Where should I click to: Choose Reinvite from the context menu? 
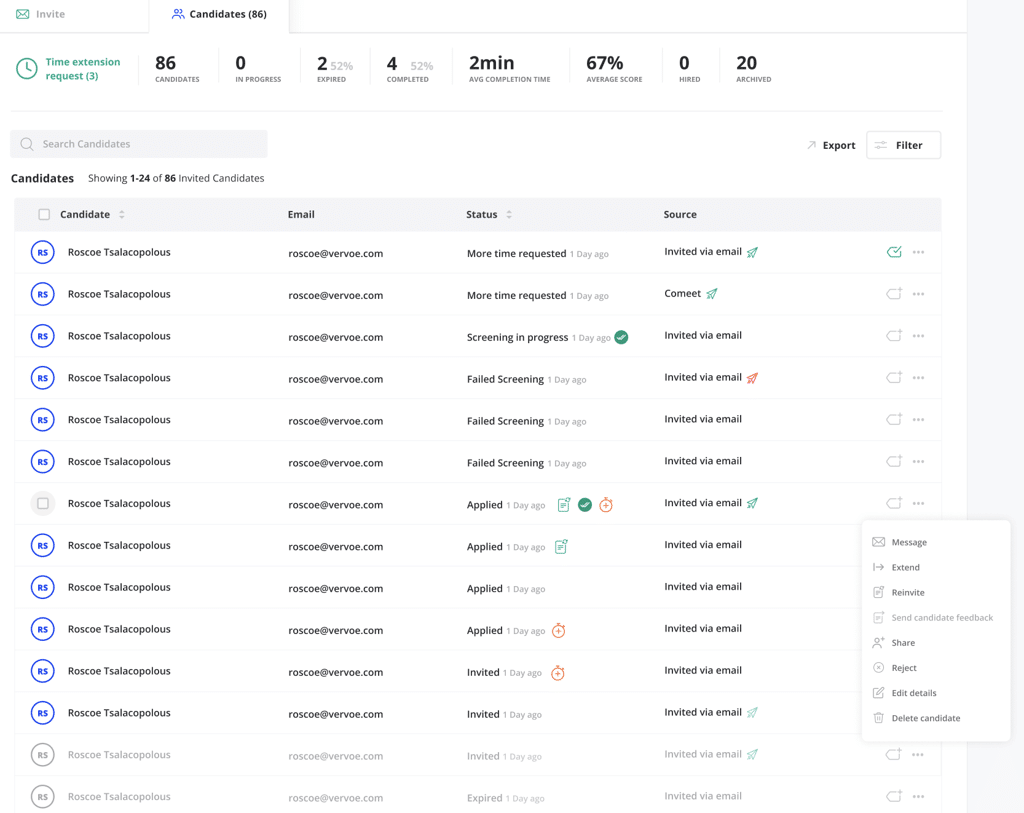pos(907,592)
